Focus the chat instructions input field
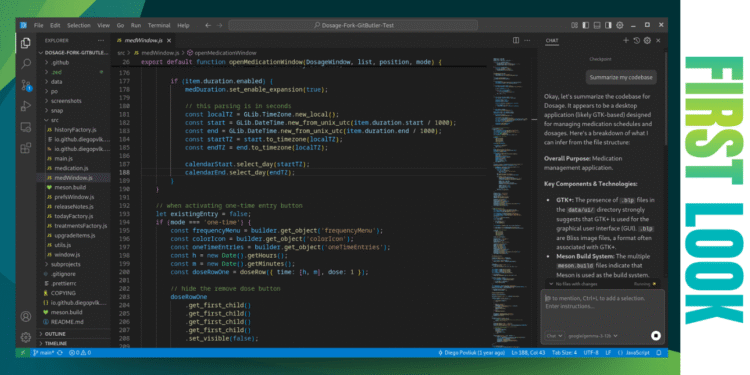The image size is (750, 375). 603,310
